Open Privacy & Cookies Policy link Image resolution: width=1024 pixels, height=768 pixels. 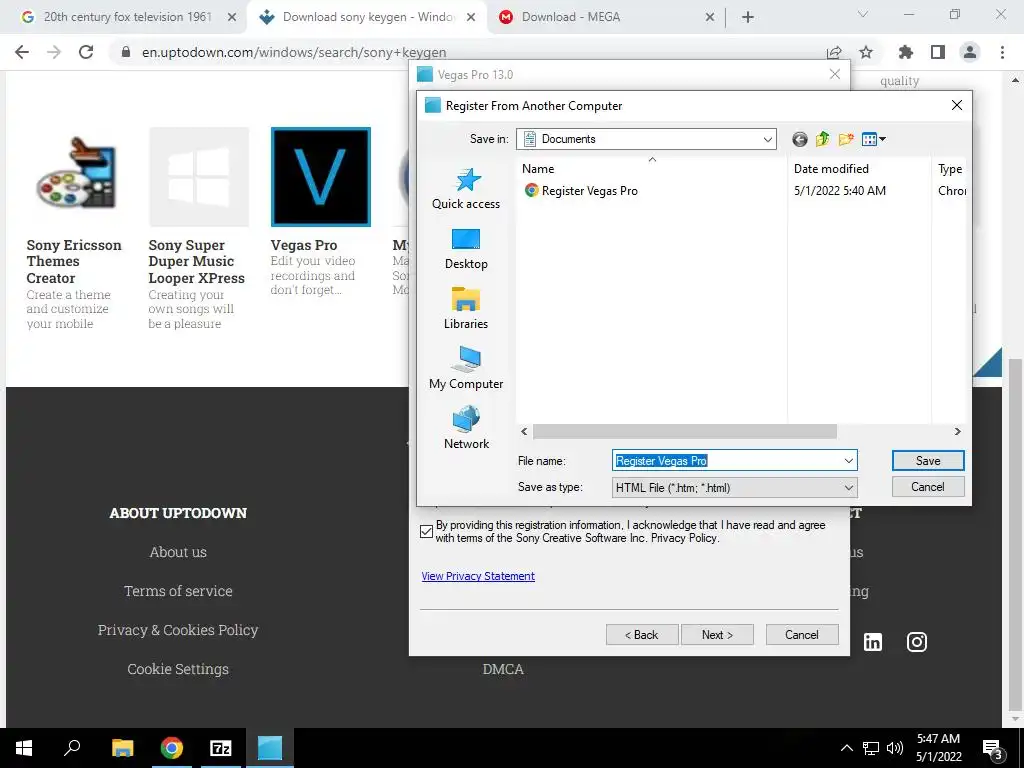pos(178,630)
